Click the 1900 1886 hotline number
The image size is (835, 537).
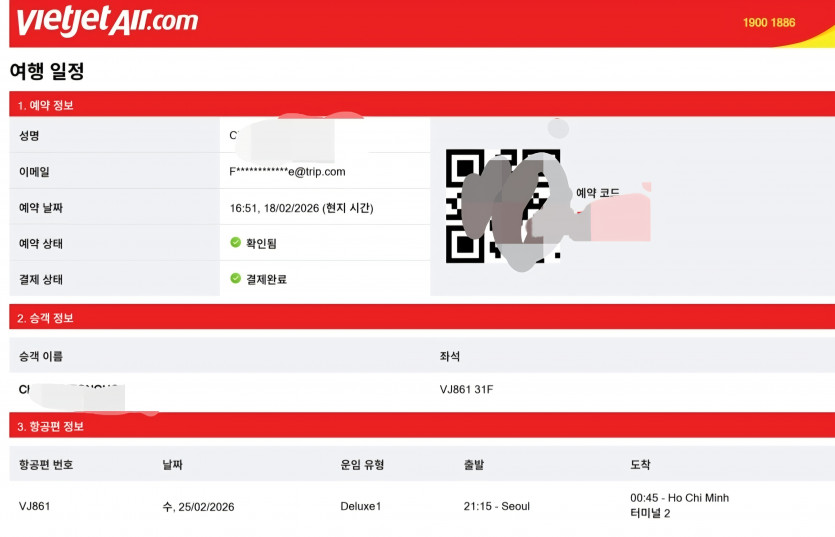[x=768, y=22]
